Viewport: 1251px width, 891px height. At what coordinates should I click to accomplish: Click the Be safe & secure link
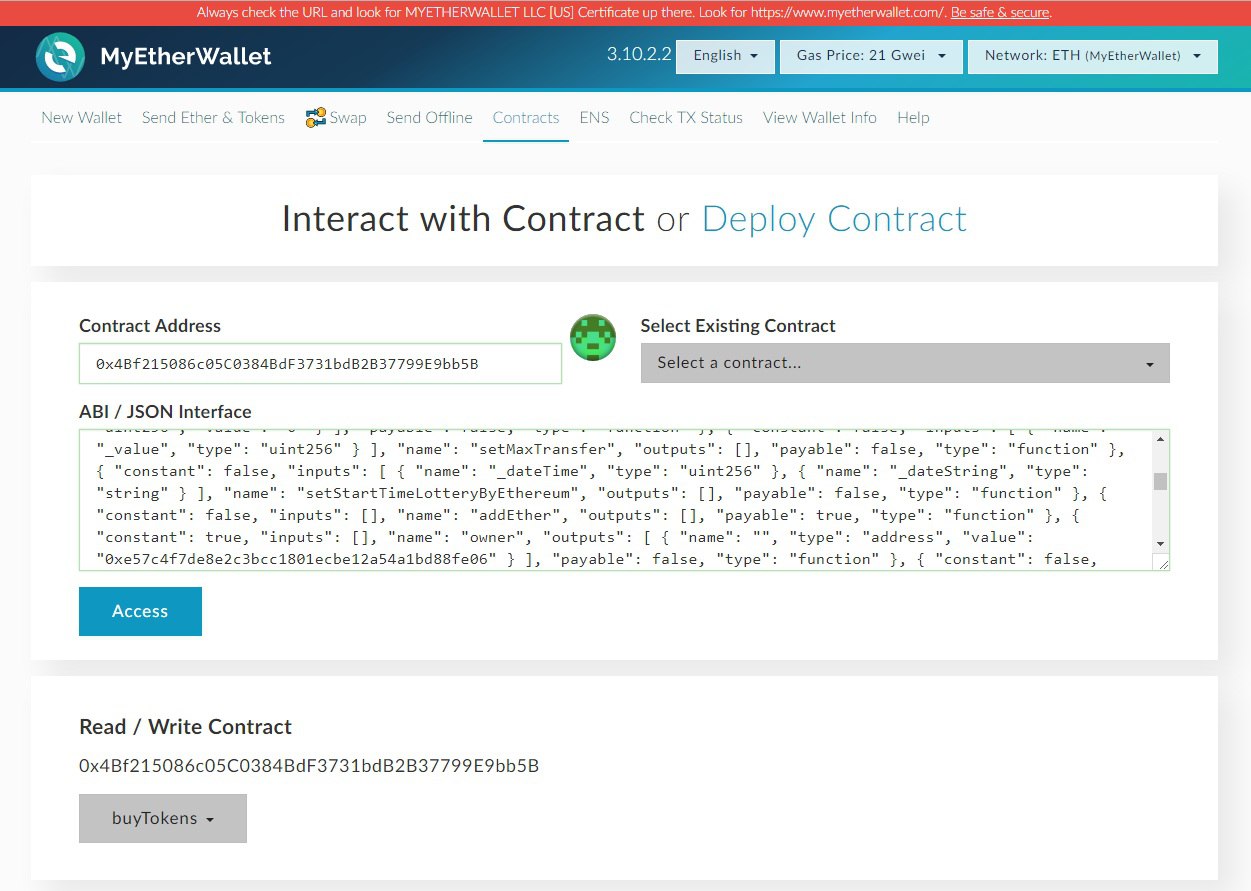pyautogui.click(x=1000, y=13)
